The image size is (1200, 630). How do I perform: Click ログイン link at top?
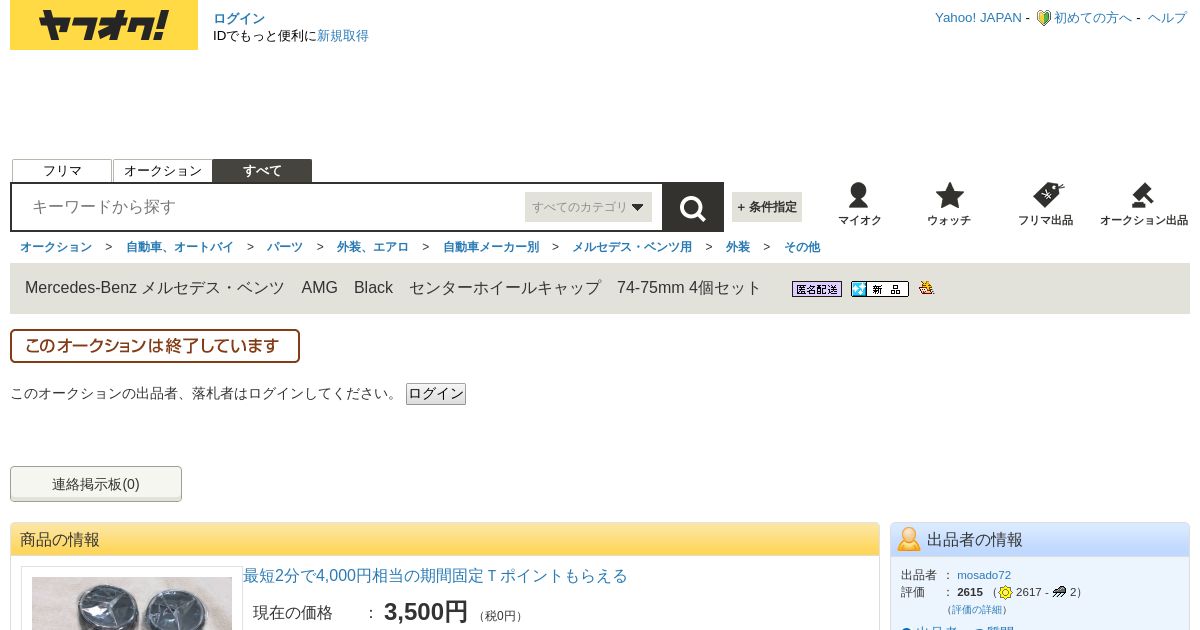point(239,18)
